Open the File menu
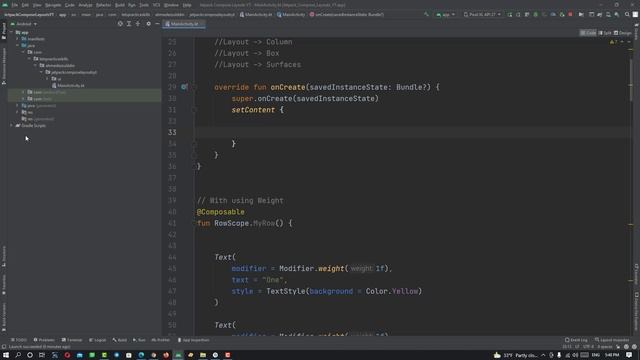Screen dimensions: 640x360 15,5
